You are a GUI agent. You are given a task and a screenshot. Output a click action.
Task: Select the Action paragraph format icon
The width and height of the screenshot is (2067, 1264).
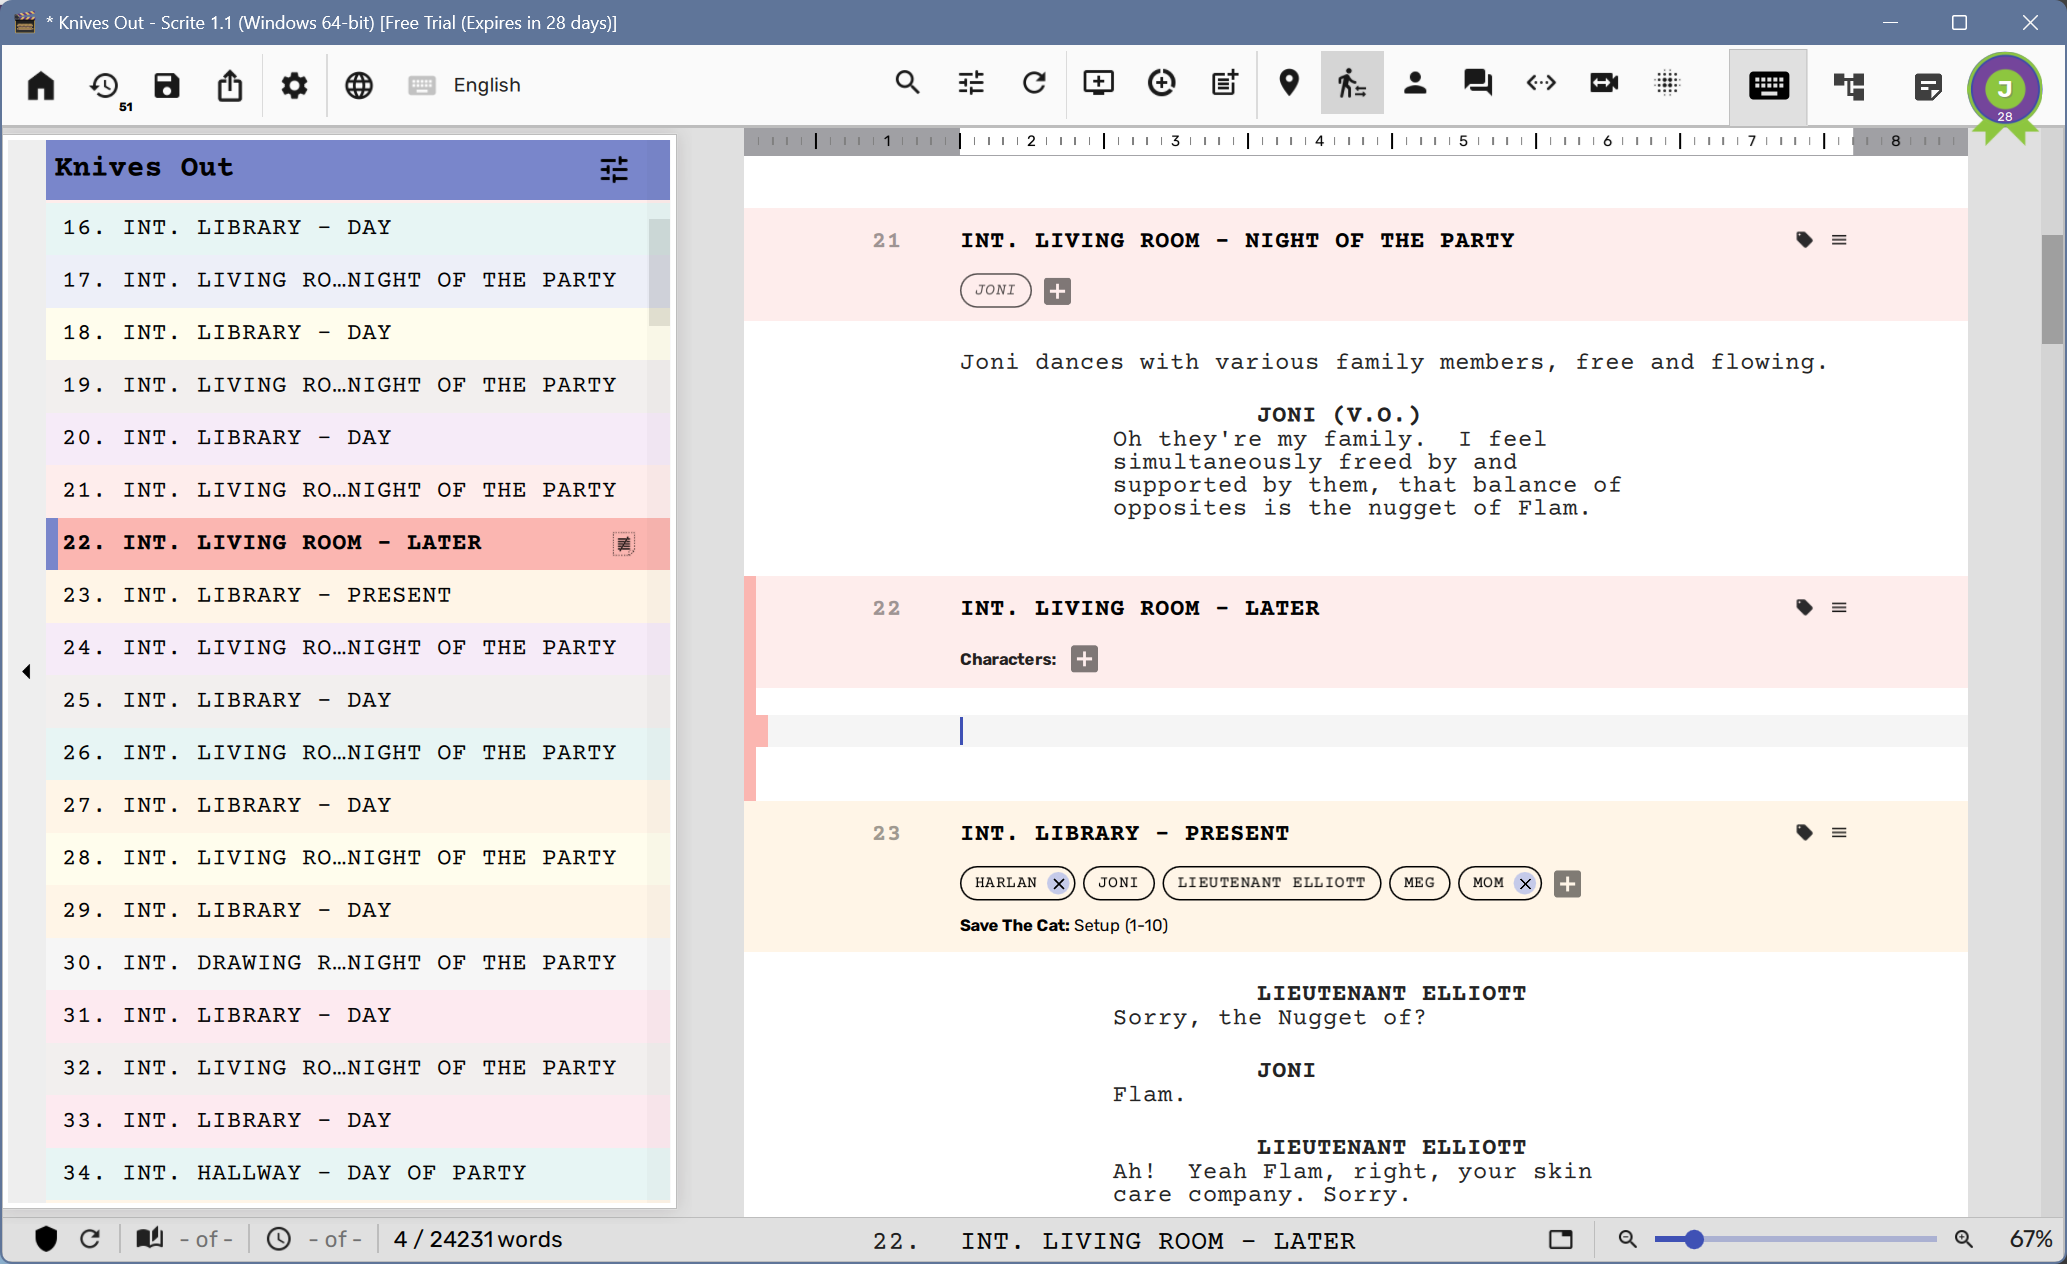click(x=1351, y=83)
